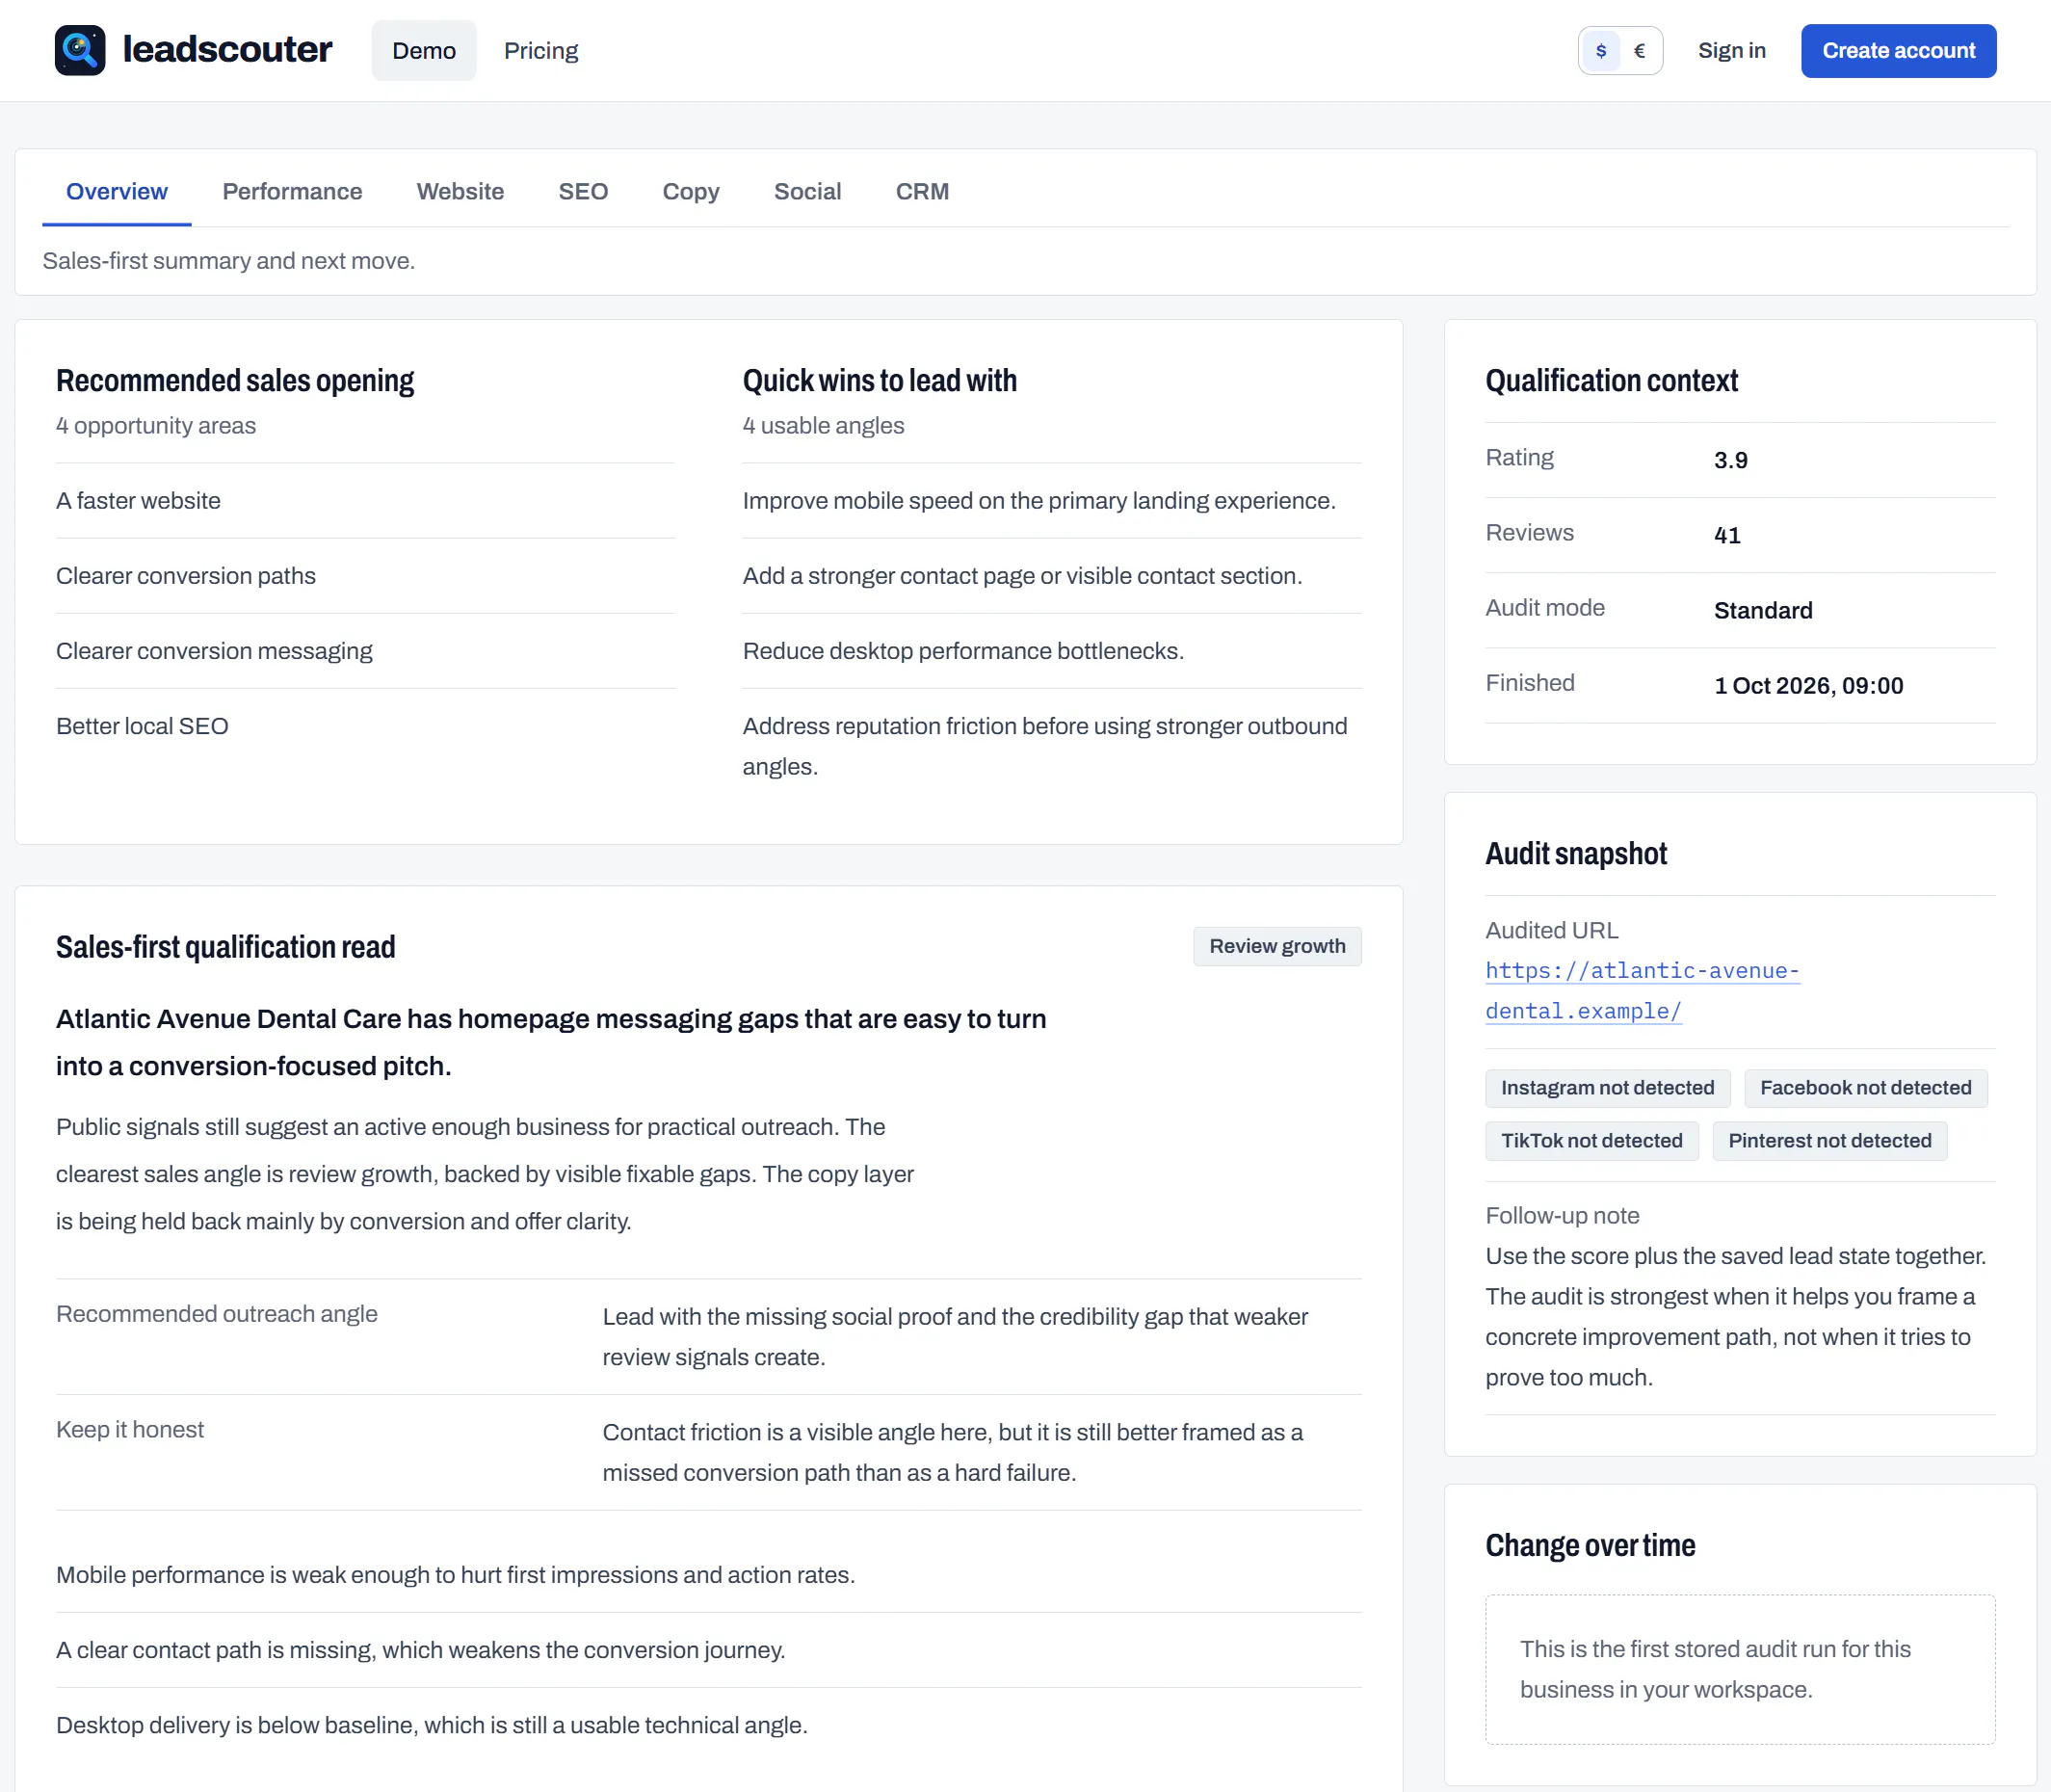Click the Audit mode value Standard

point(1763,610)
